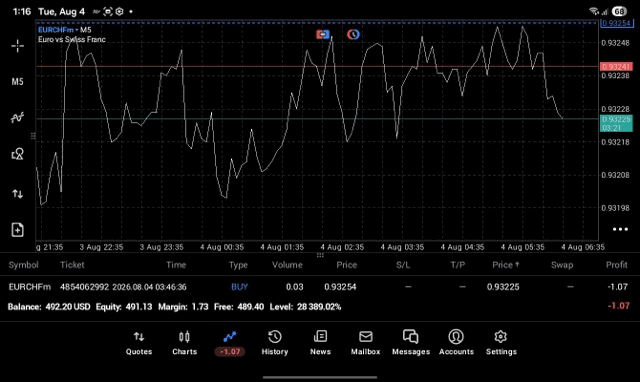640x382 pixels.
Task: Tap the new order document icon
Action: (x=17, y=230)
